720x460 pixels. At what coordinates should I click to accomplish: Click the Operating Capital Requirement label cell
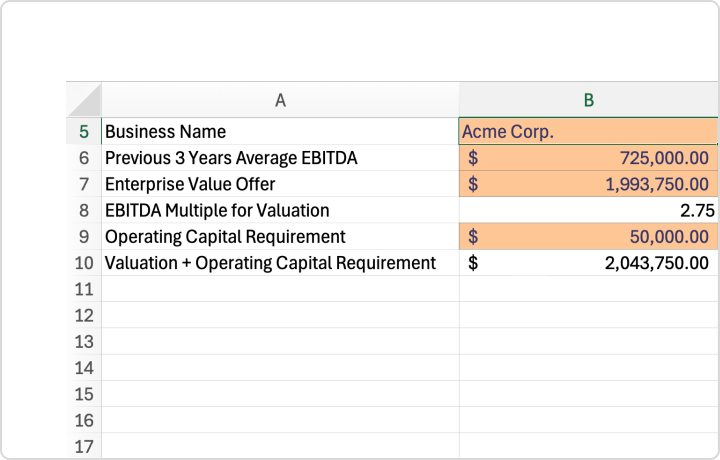280,237
